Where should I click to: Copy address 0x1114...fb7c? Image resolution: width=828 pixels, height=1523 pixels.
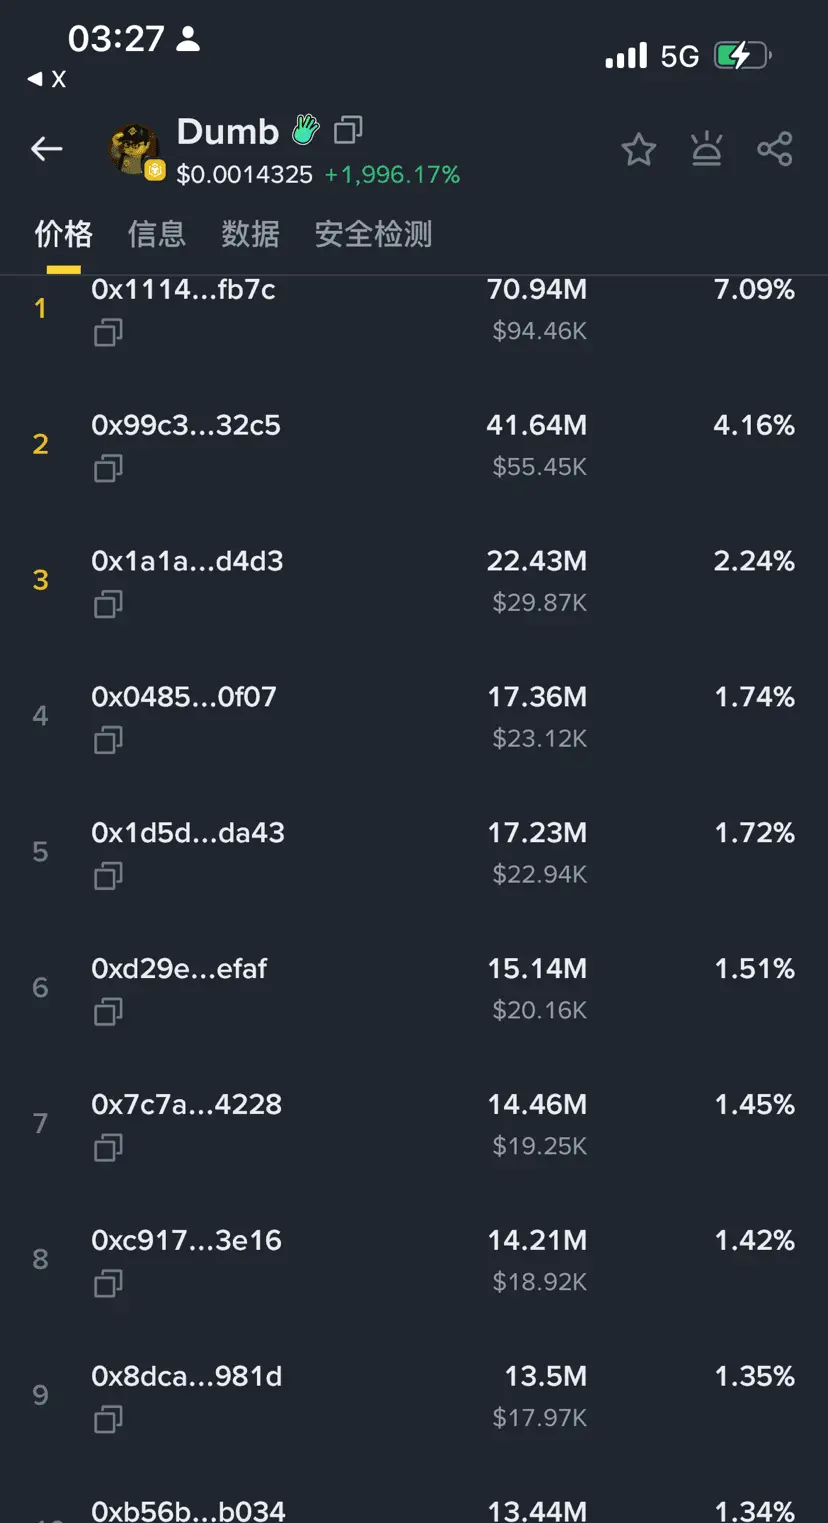point(108,332)
